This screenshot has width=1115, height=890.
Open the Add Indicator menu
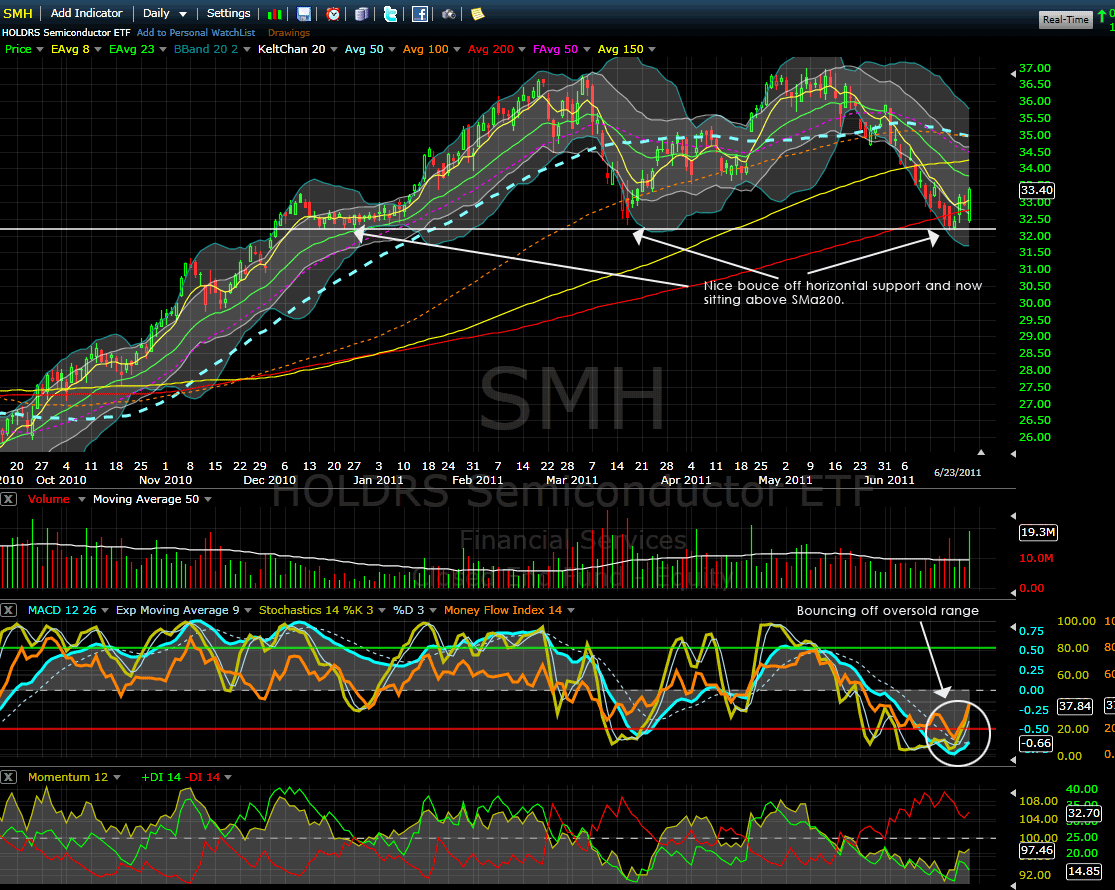point(87,14)
